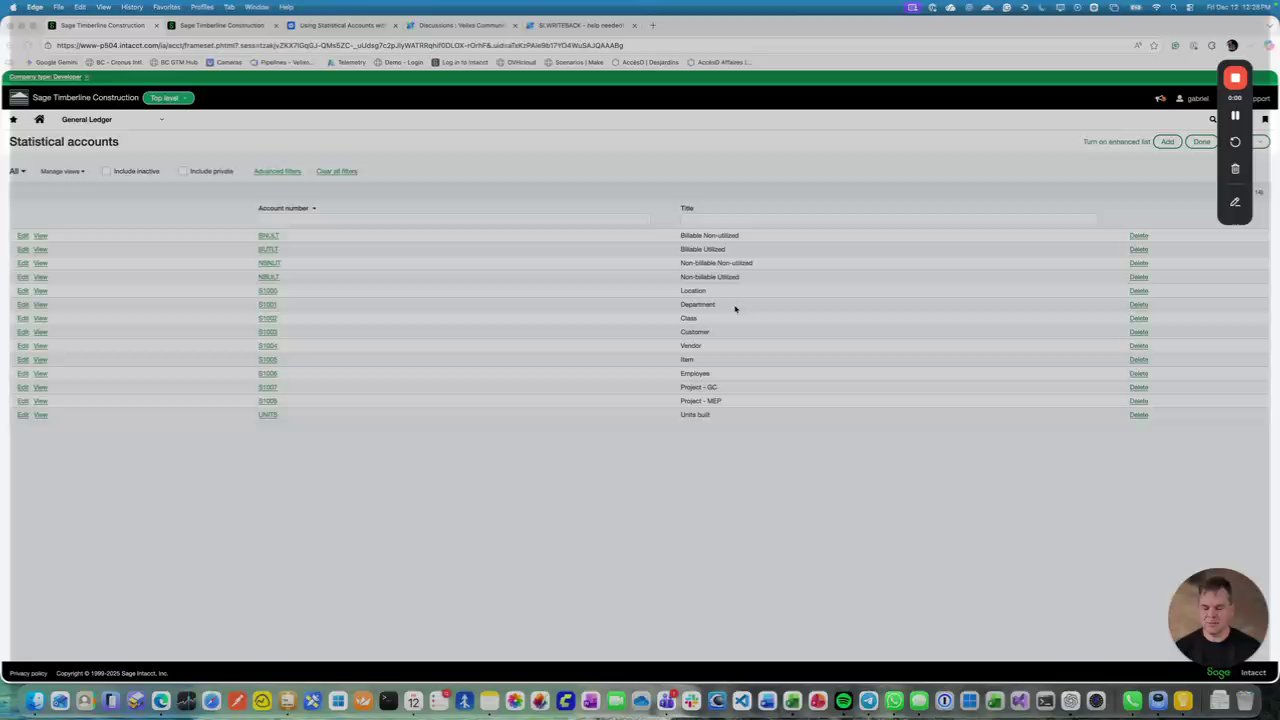Click the Account number filter input field
Screen dimensions: 1280x720
(453, 220)
